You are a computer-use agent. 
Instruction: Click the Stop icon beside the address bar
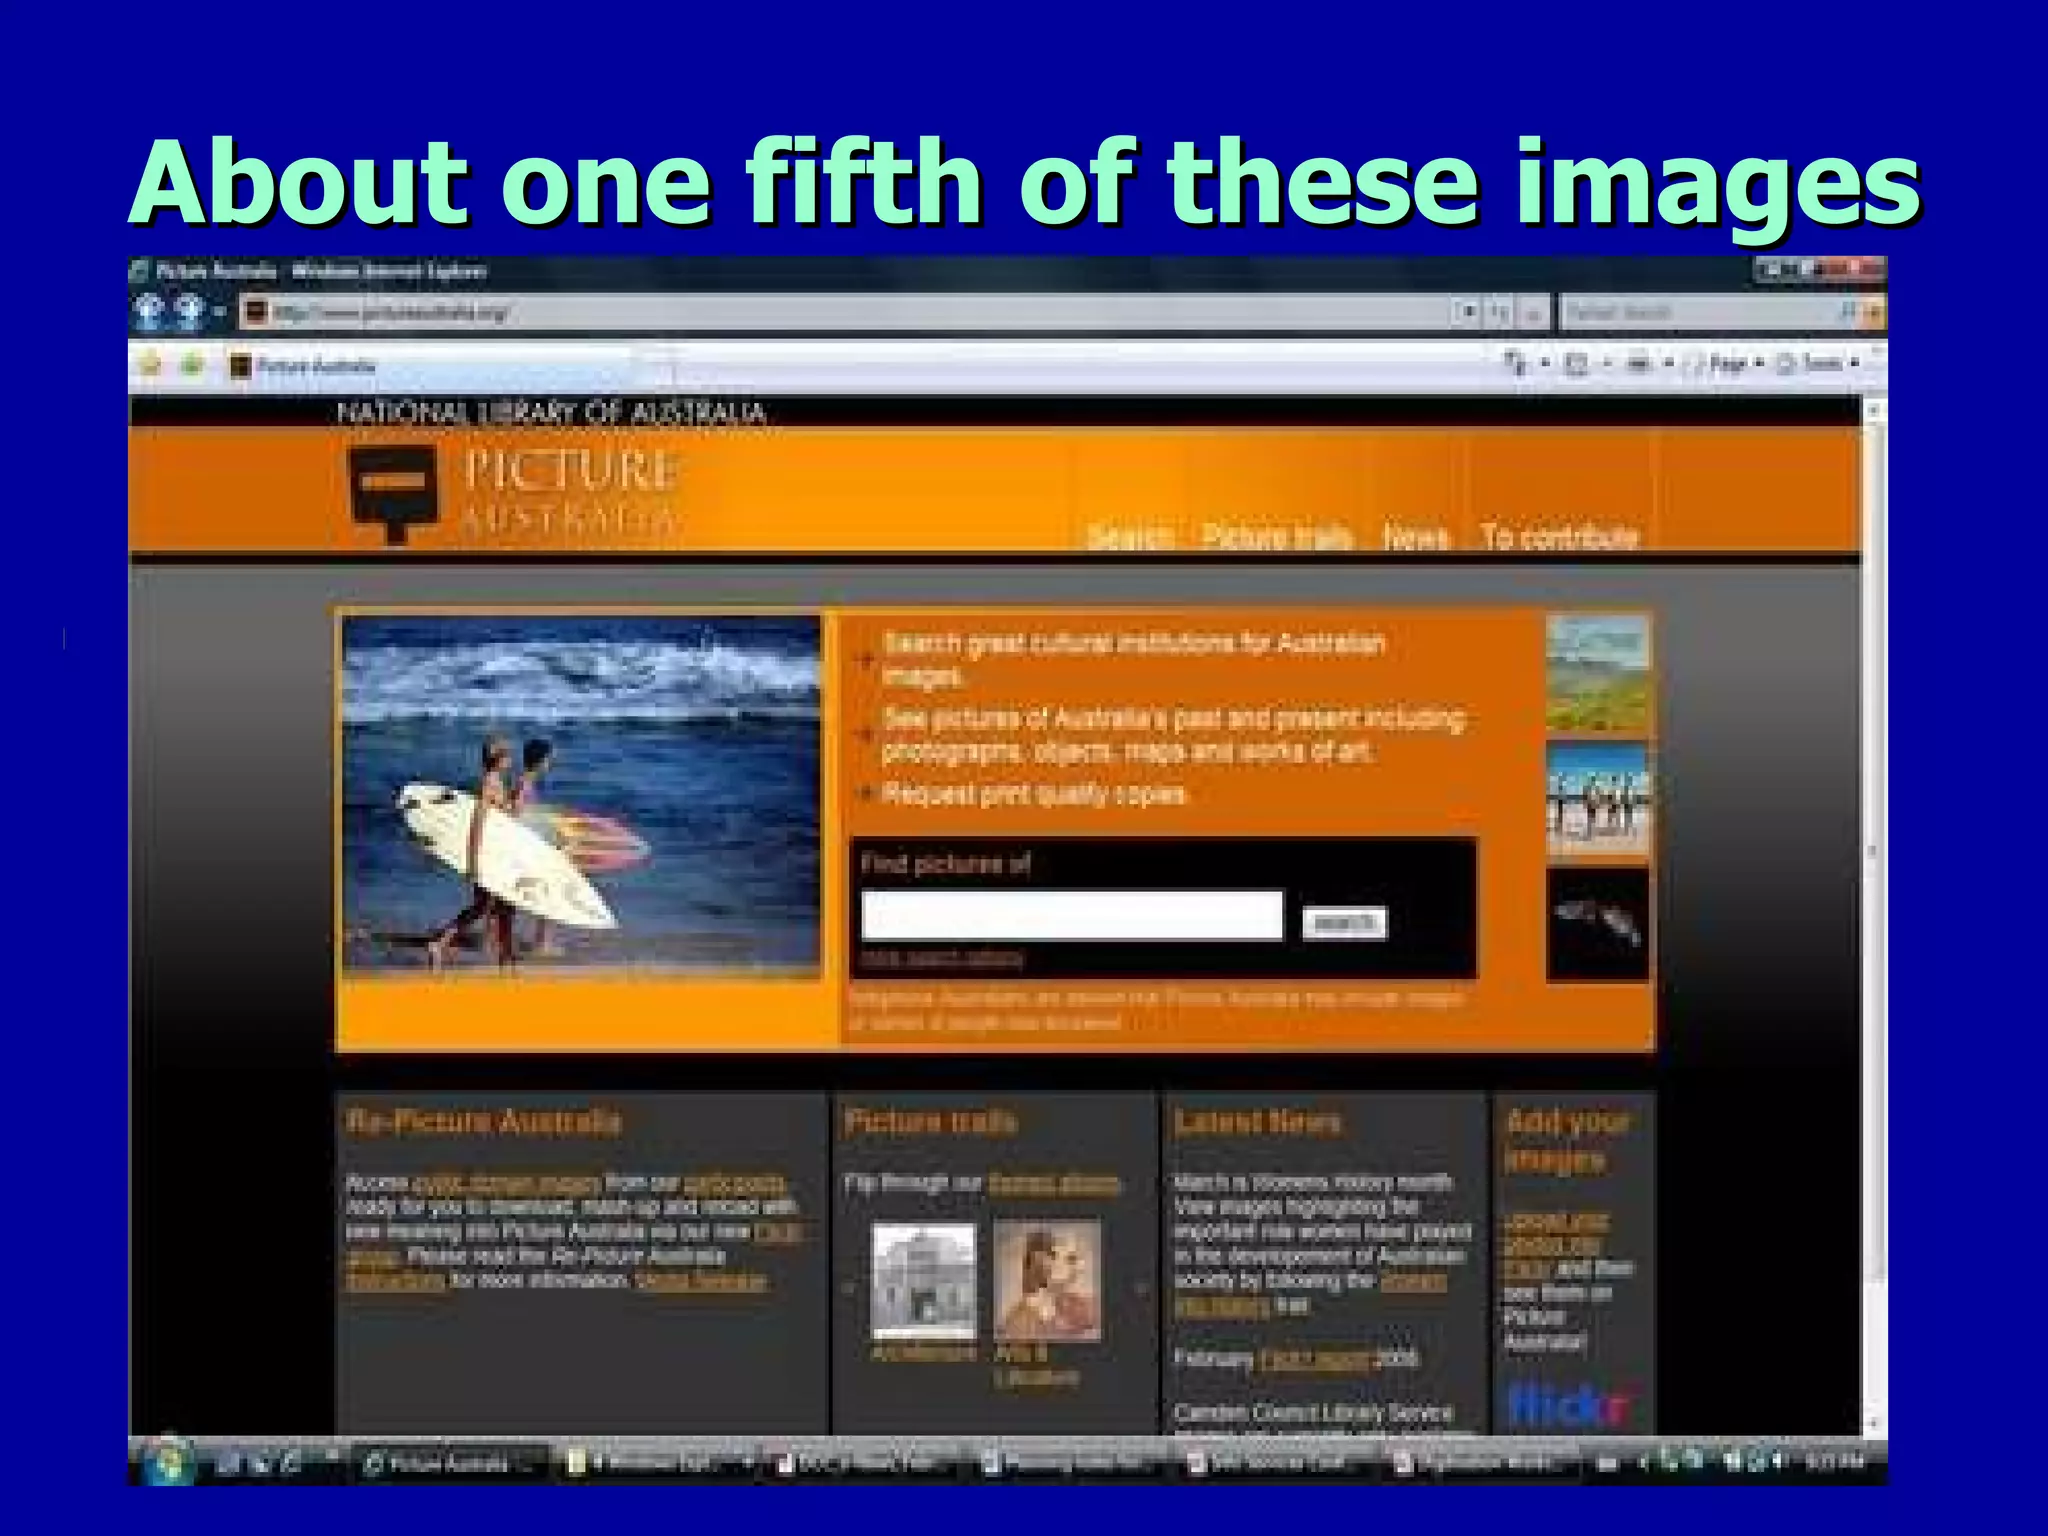tap(1533, 314)
